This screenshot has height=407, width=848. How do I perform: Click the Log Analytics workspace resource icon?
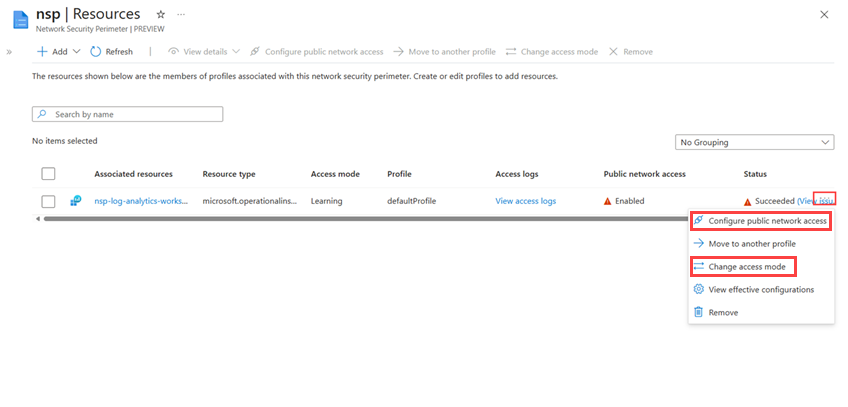tap(75, 201)
